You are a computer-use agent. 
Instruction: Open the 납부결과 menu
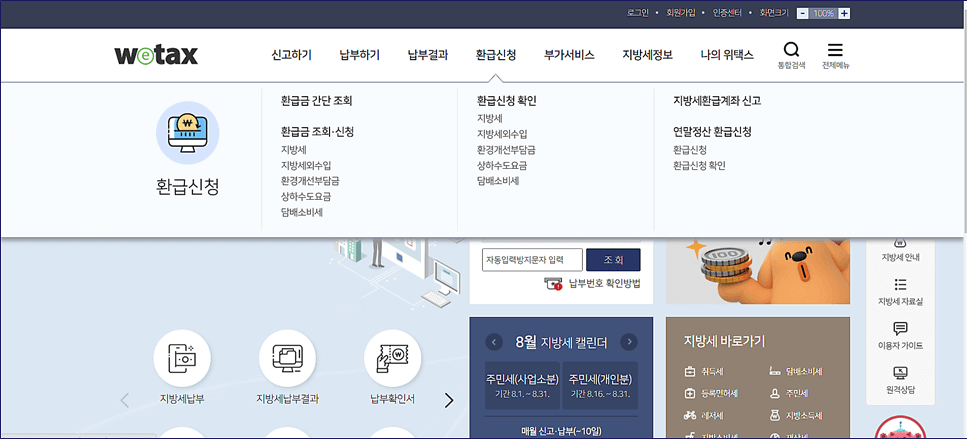tap(427, 55)
